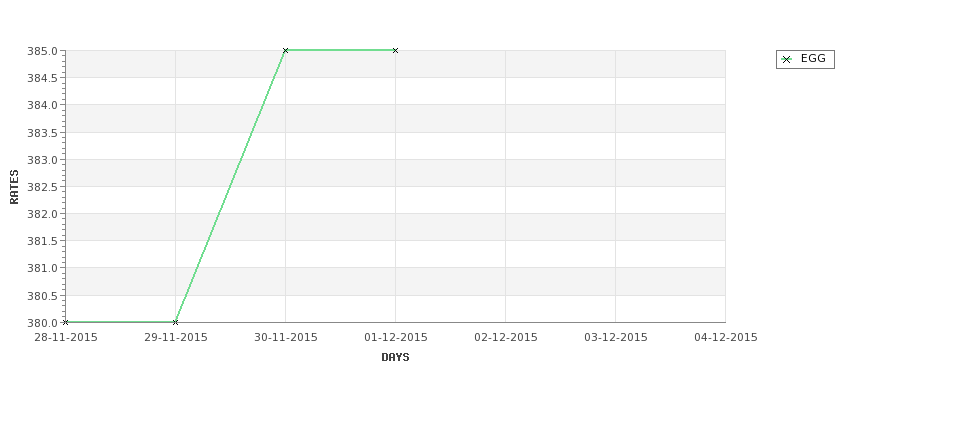Click the data point at 28-11-2015
The width and height of the screenshot is (975, 429).
point(65,322)
